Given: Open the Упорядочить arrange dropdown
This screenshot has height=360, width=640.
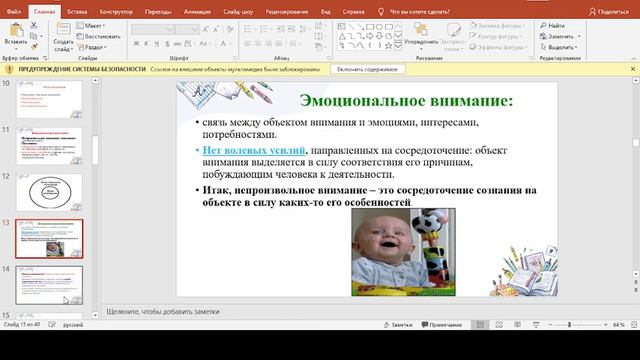Looking at the screenshot, I should 421,36.
